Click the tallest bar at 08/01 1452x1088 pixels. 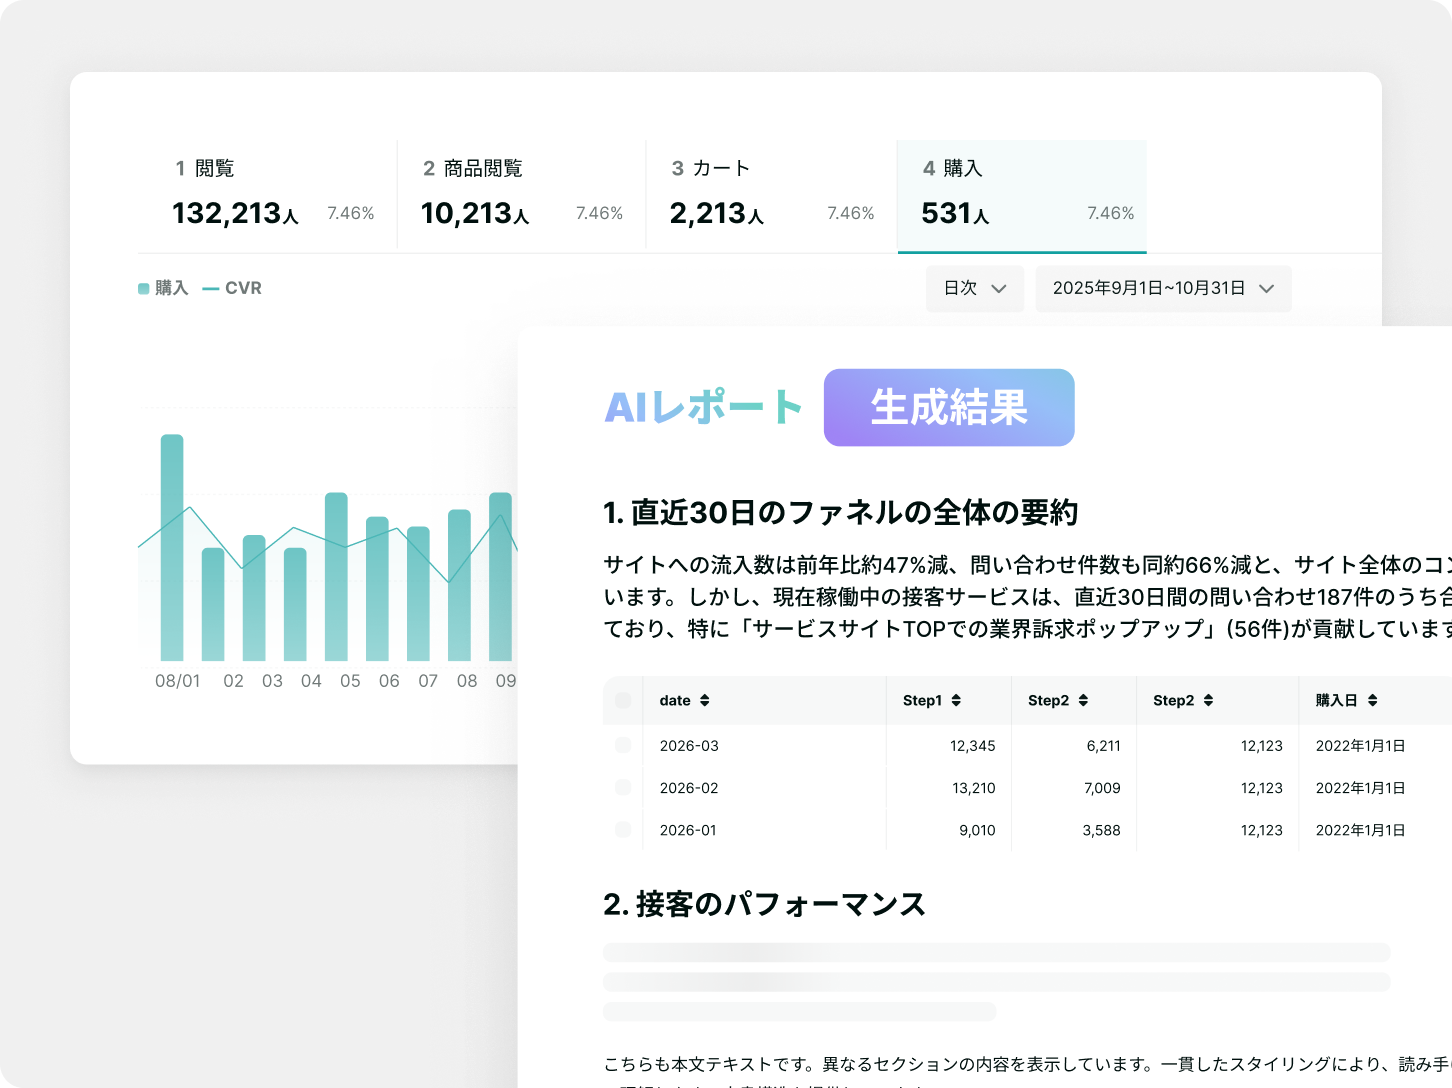click(x=172, y=547)
